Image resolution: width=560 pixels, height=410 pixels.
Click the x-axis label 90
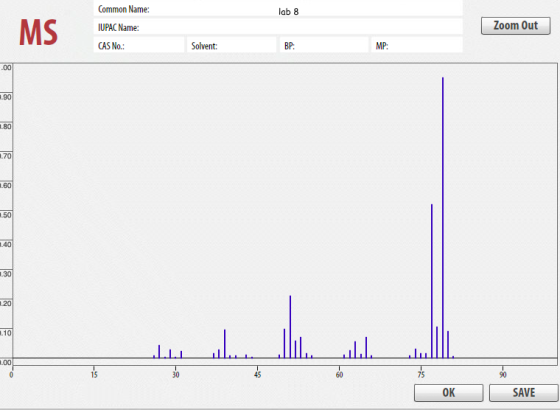503,375
